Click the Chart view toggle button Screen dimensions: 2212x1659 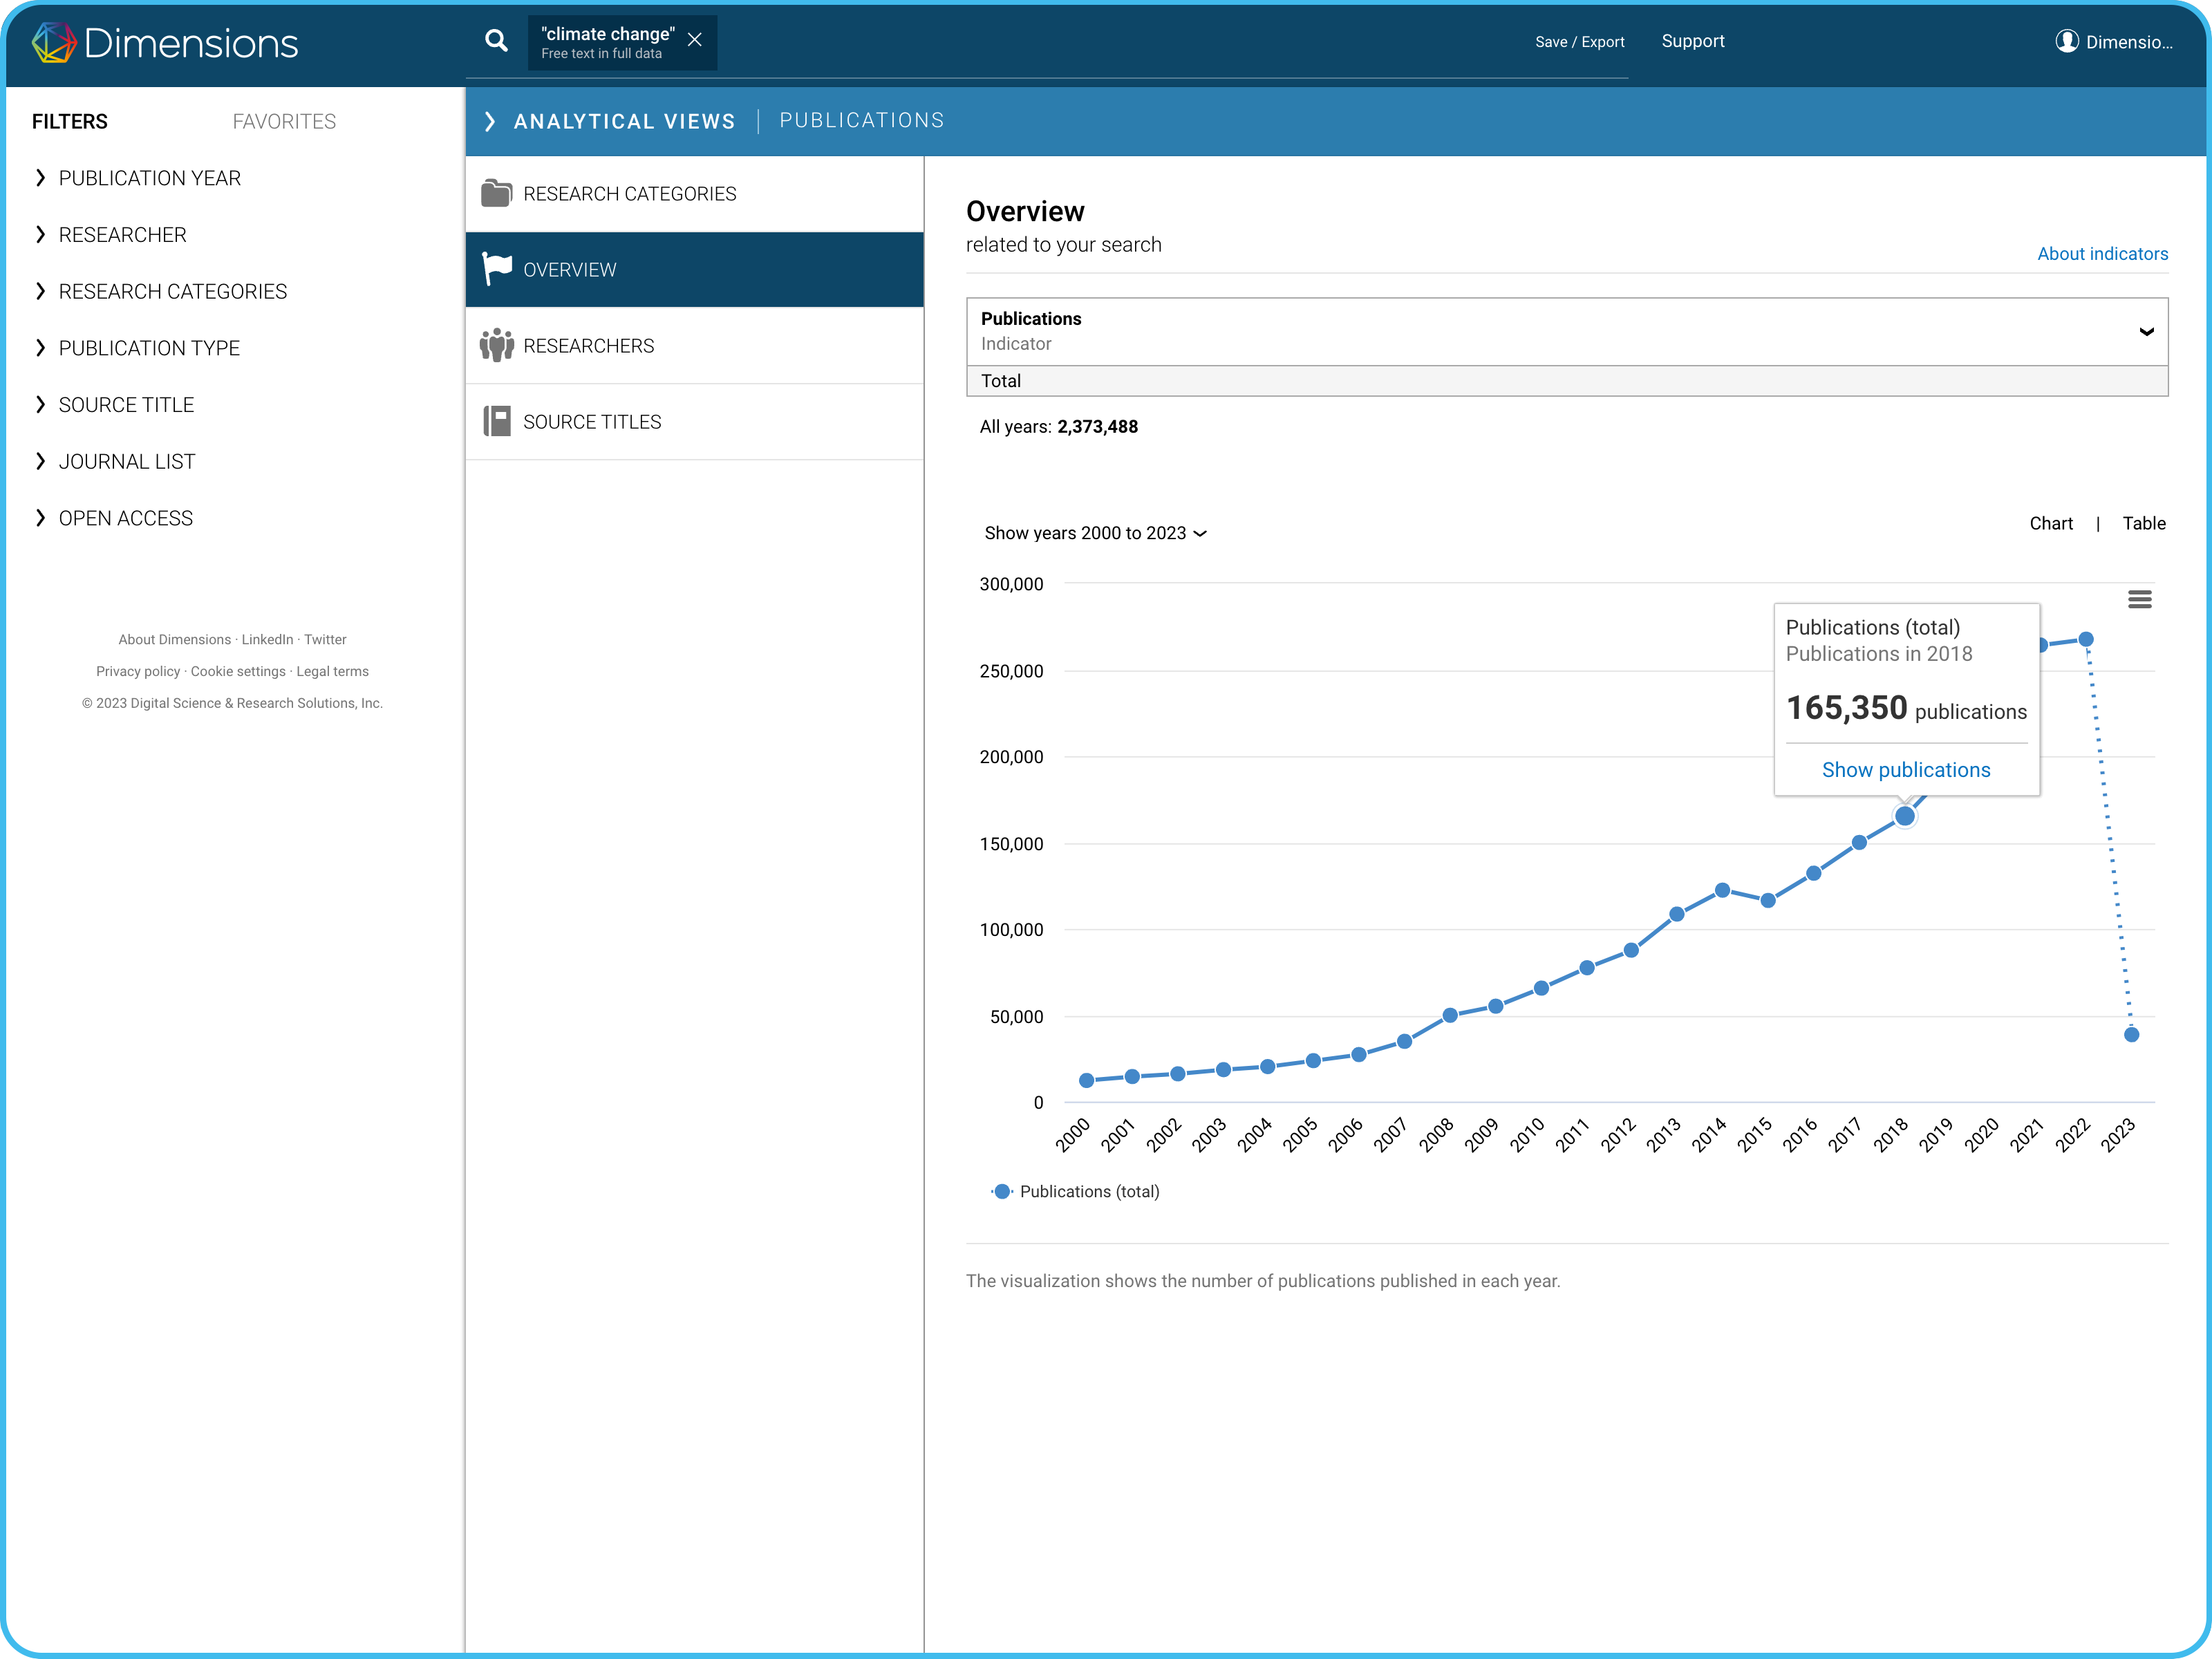pos(2048,521)
